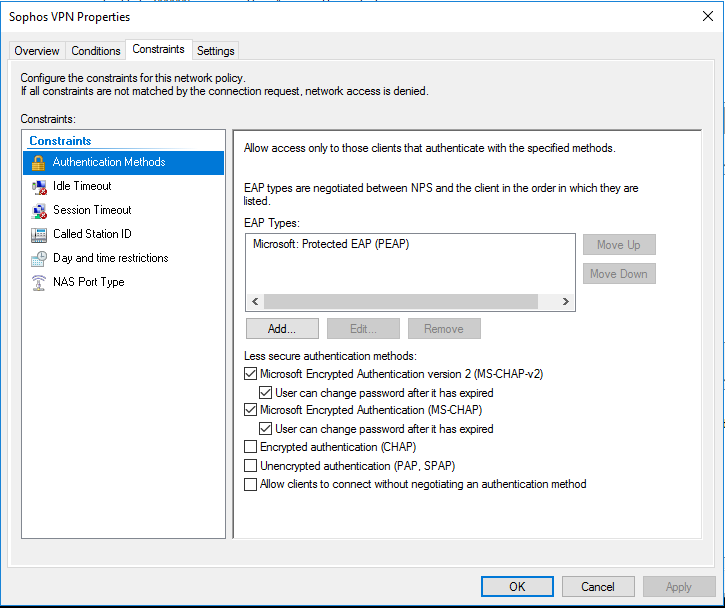Click the EAP Types scrollbar left arrow
Screen dimensions: 725x608
pyautogui.click(x=255, y=301)
